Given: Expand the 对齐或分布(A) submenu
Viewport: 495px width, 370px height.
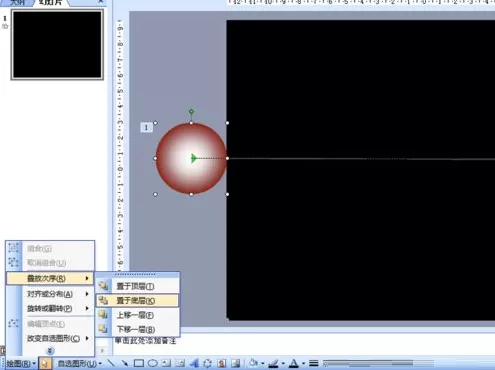Looking at the screenshot, I should click(50, 294).
